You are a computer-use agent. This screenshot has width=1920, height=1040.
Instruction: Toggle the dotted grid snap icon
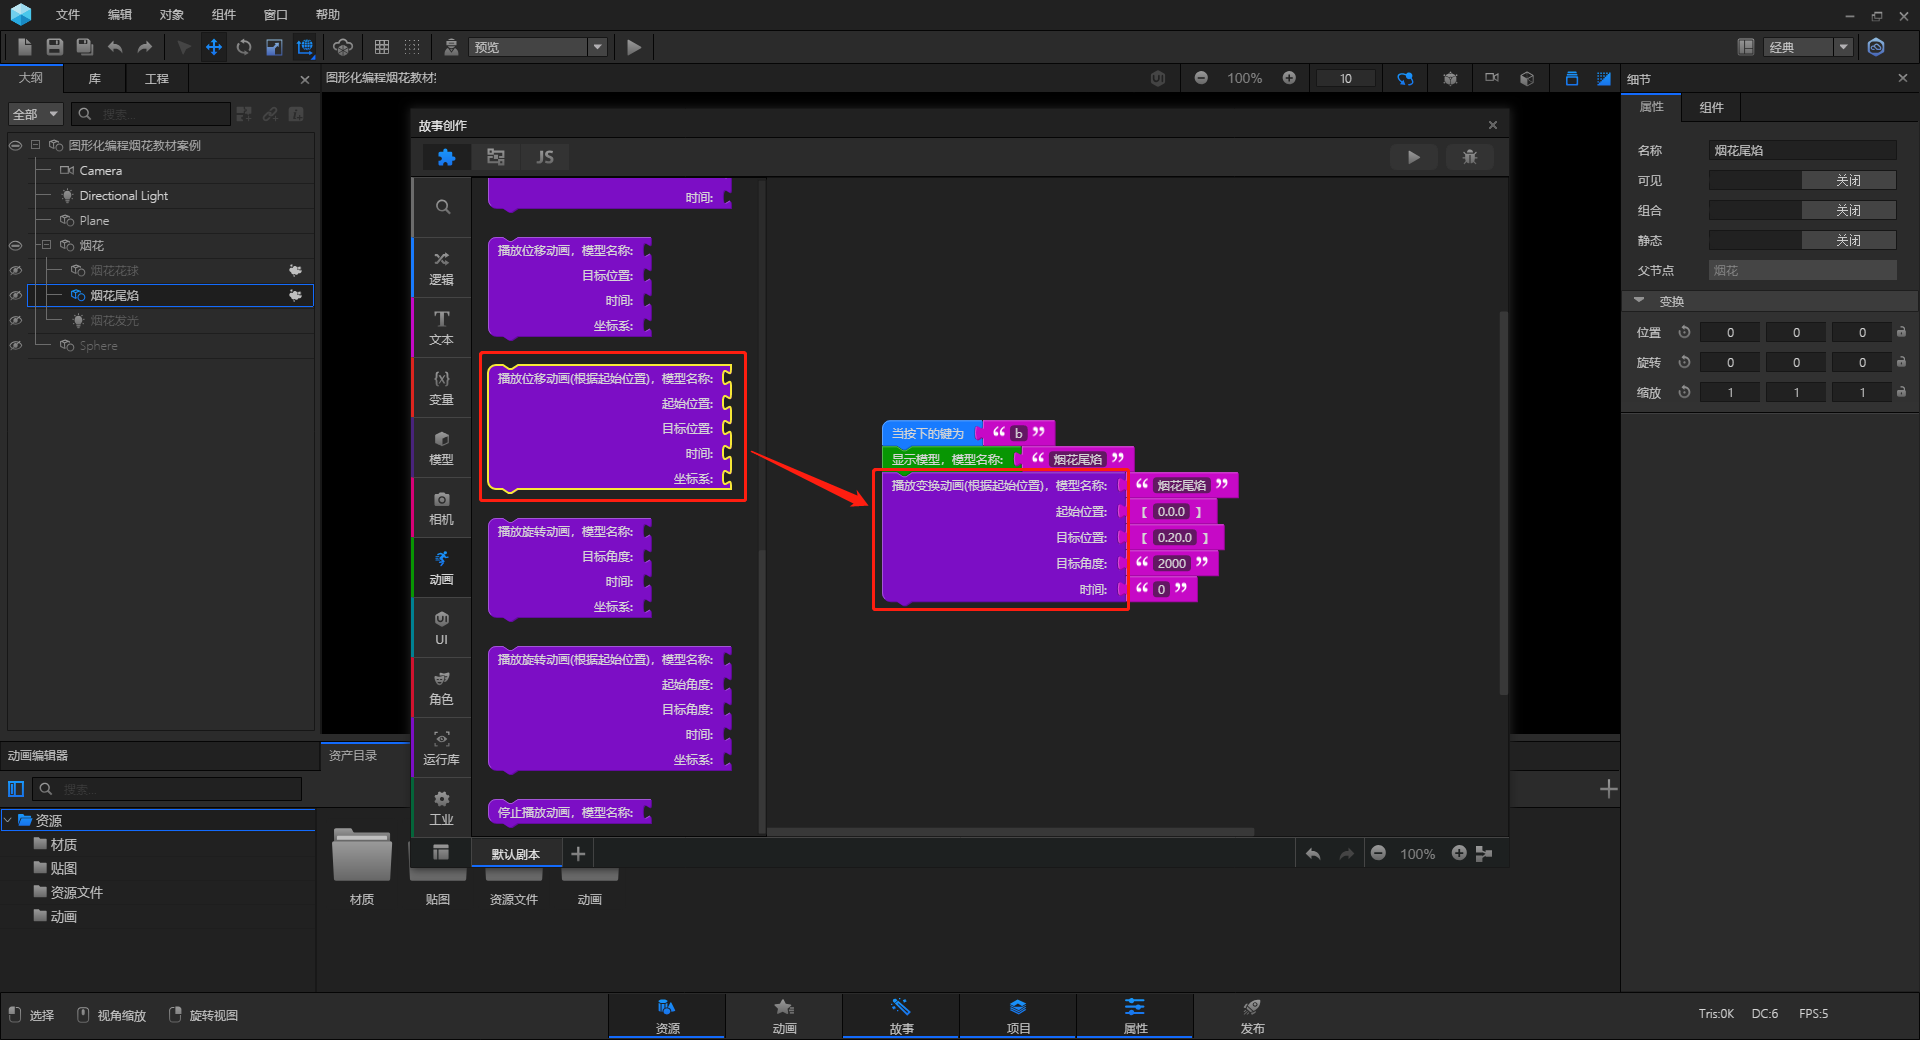coord(412,47)
